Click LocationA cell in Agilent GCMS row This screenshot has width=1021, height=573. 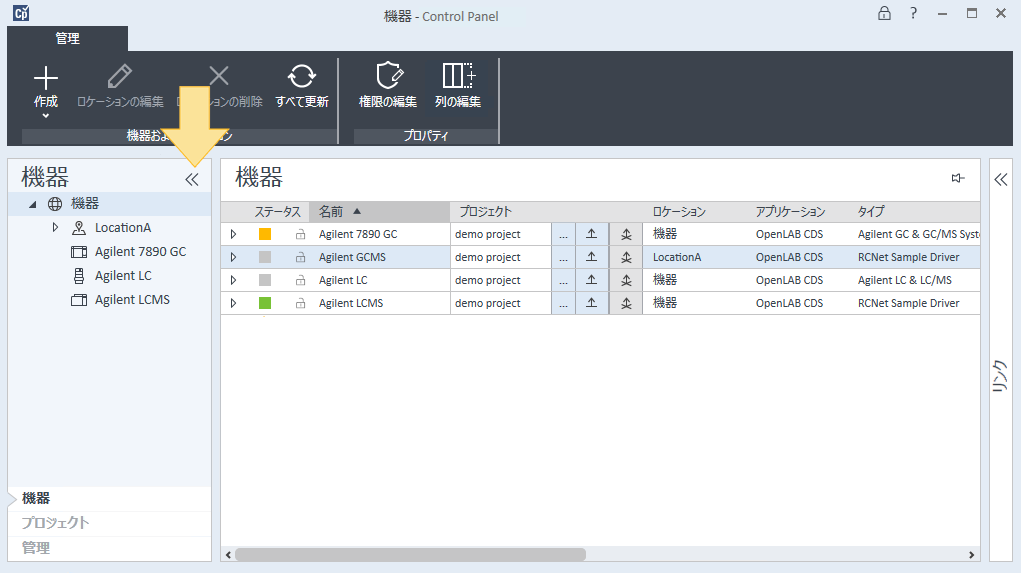[677, 257]
